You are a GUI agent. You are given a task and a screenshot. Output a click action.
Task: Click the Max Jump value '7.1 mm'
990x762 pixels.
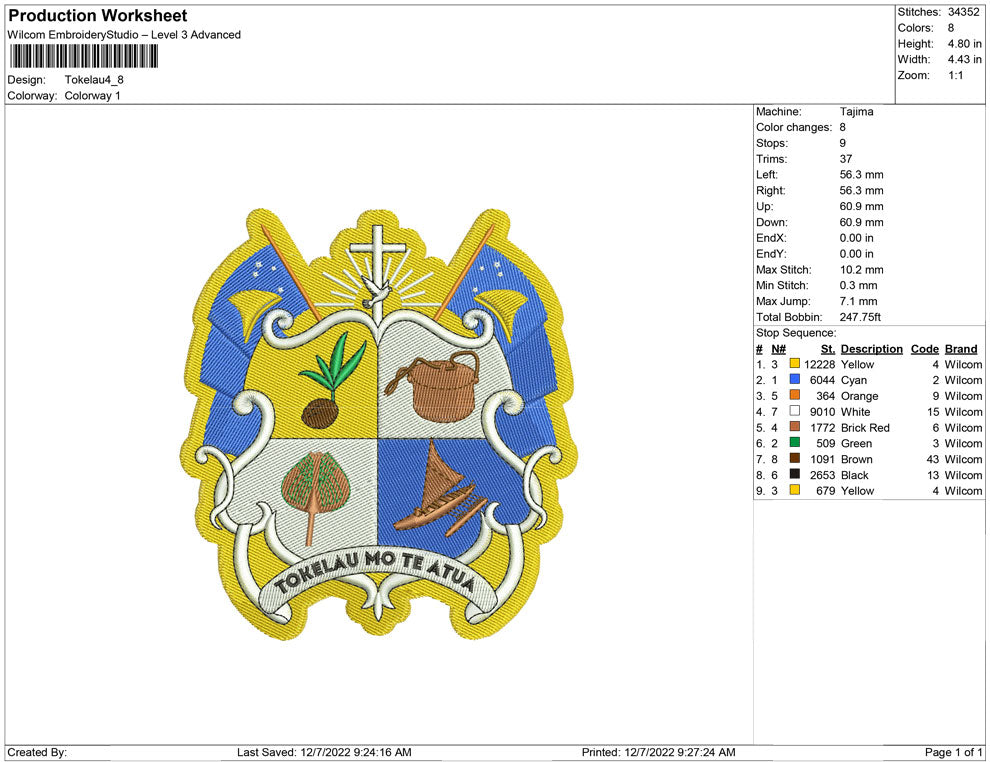click(858, 301)
